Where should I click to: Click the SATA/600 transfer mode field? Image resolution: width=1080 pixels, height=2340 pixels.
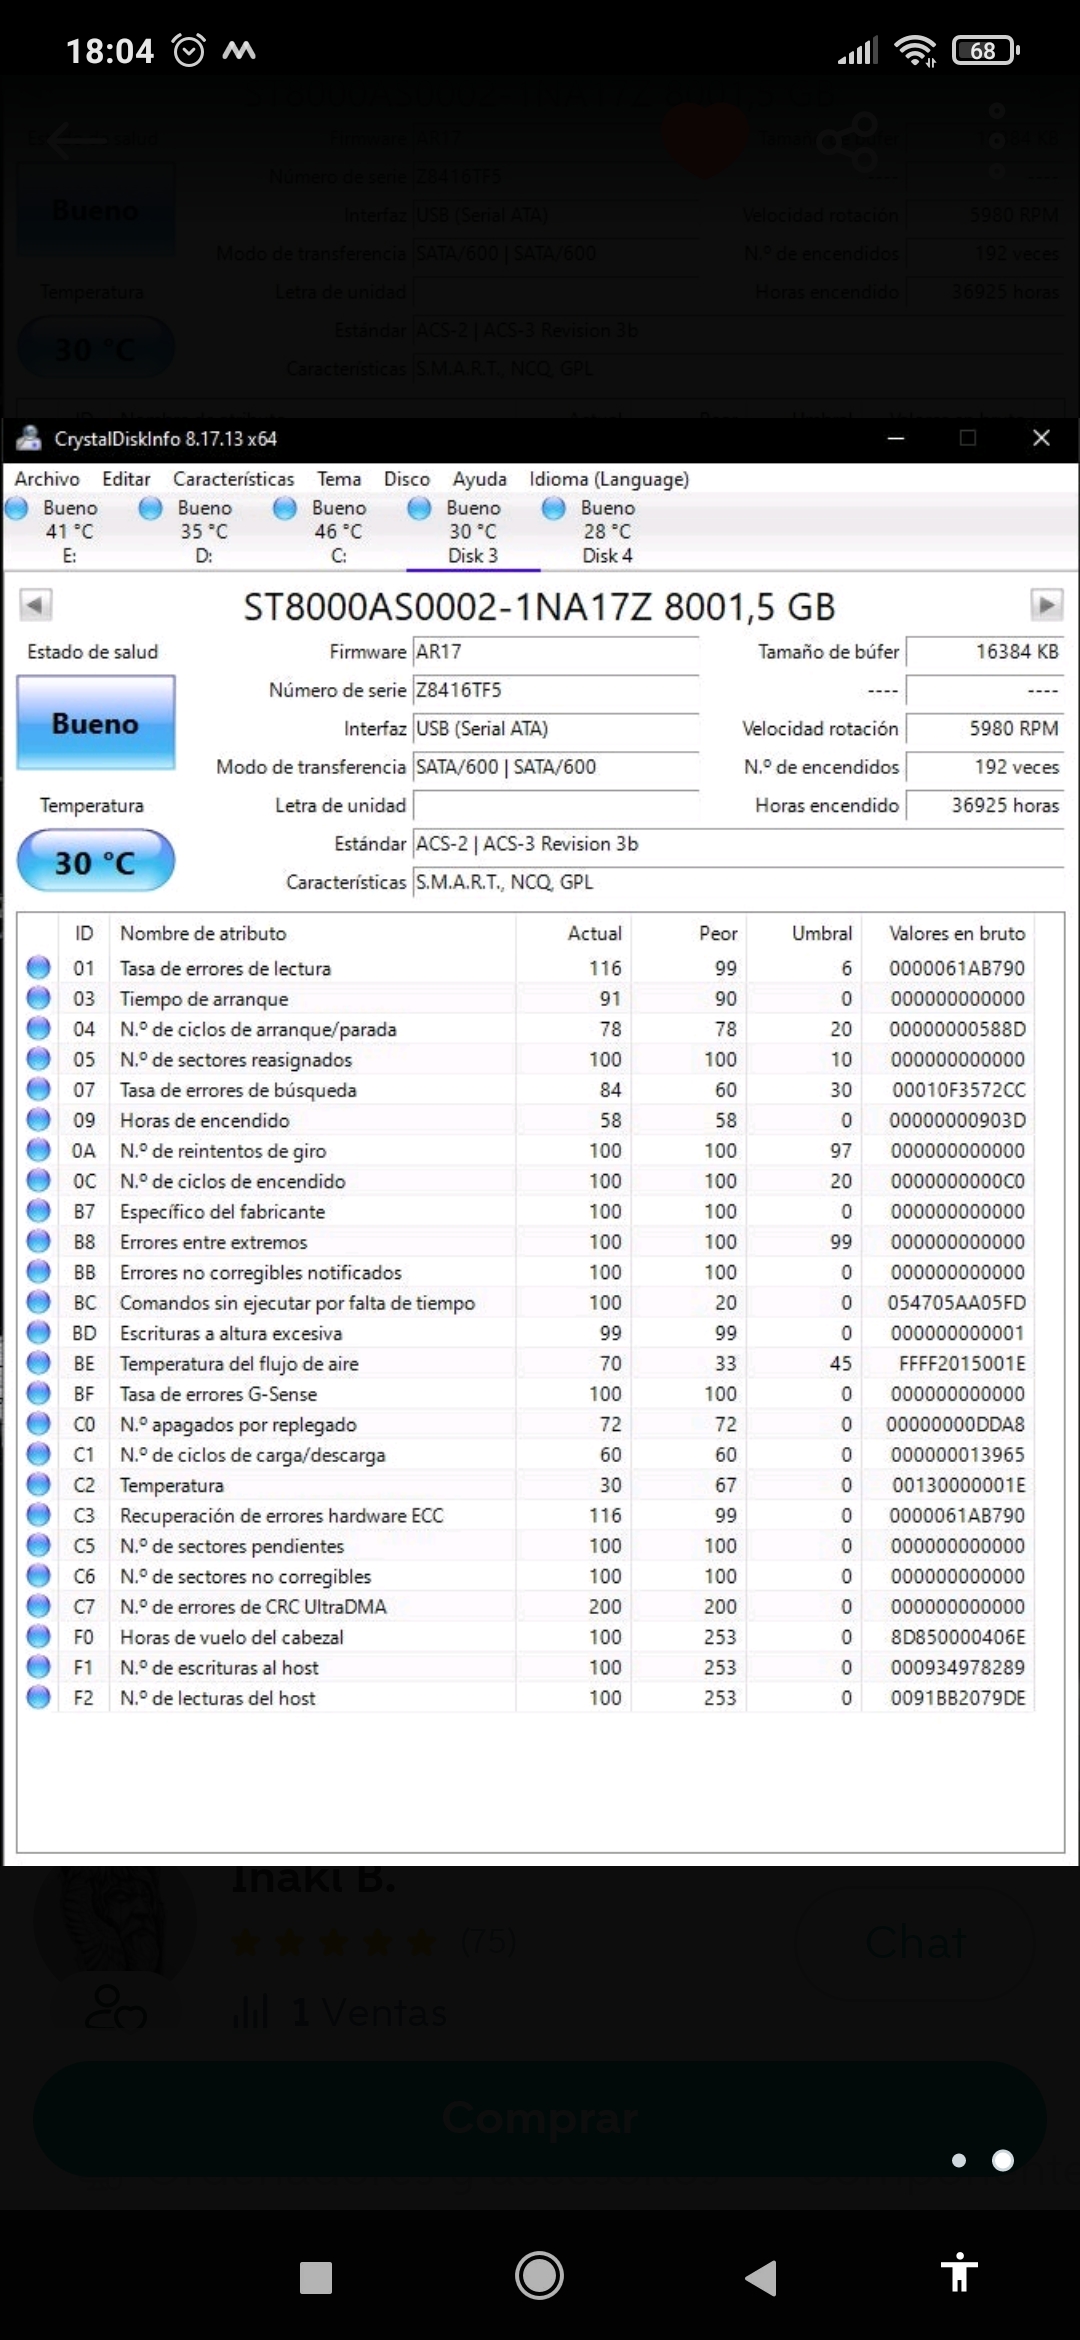(555, 767)
